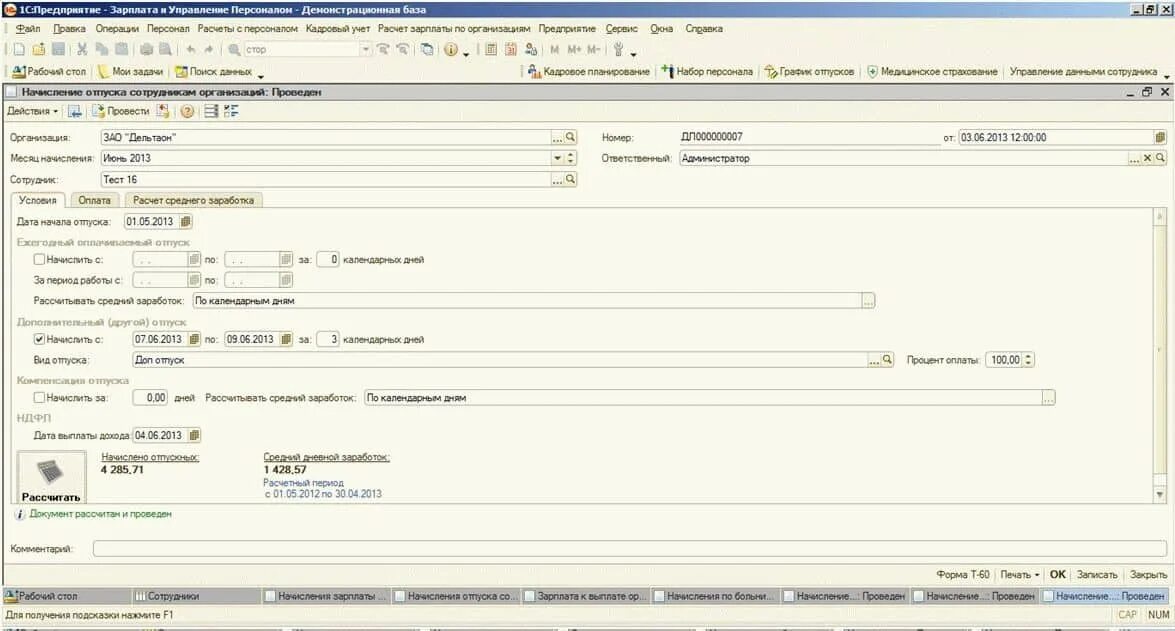
Task: Click the magnifier icon in Вид отпуска field
Action: tap(887, 360)
